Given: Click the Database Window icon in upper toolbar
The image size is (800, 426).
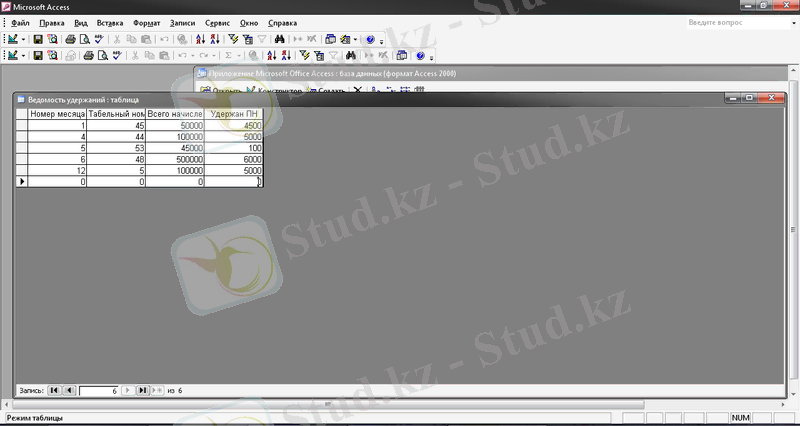Looking at the screenshot, I should pos(331,39).
